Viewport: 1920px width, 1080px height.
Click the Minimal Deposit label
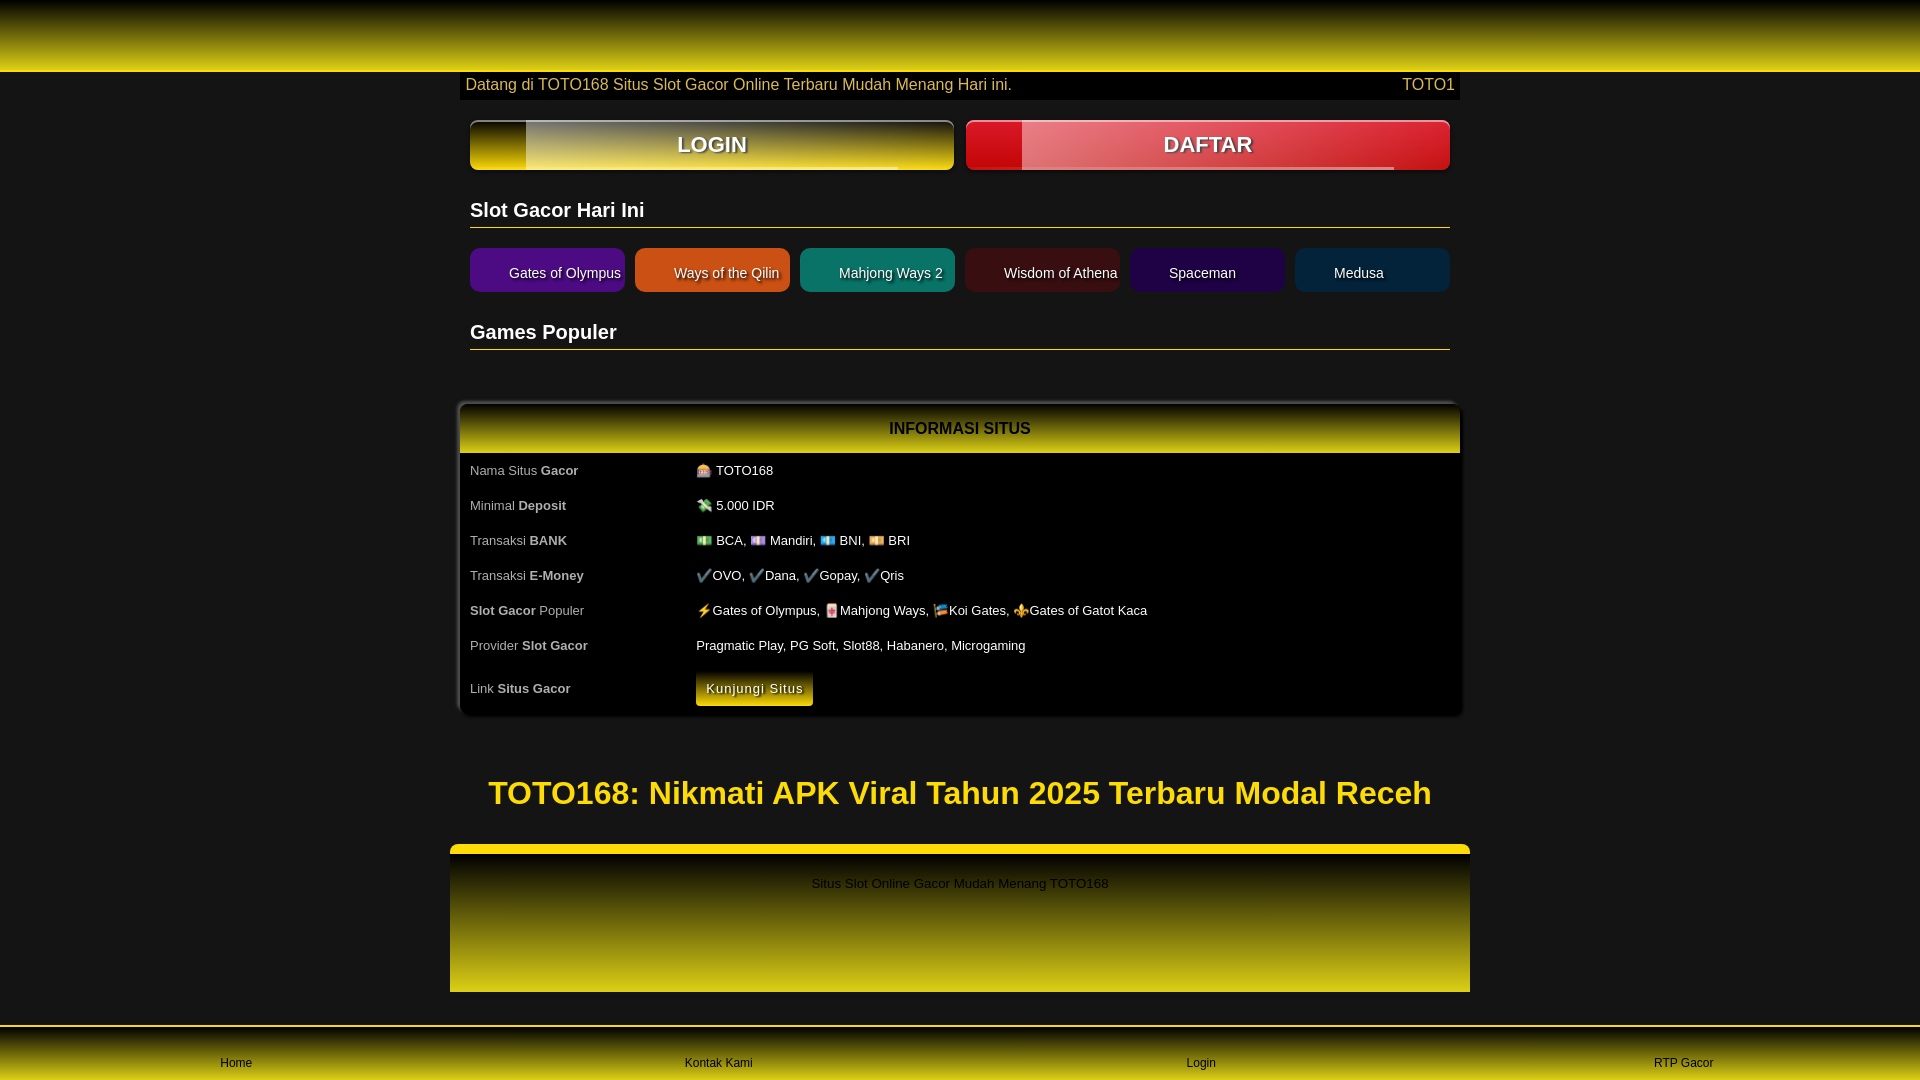518,506
